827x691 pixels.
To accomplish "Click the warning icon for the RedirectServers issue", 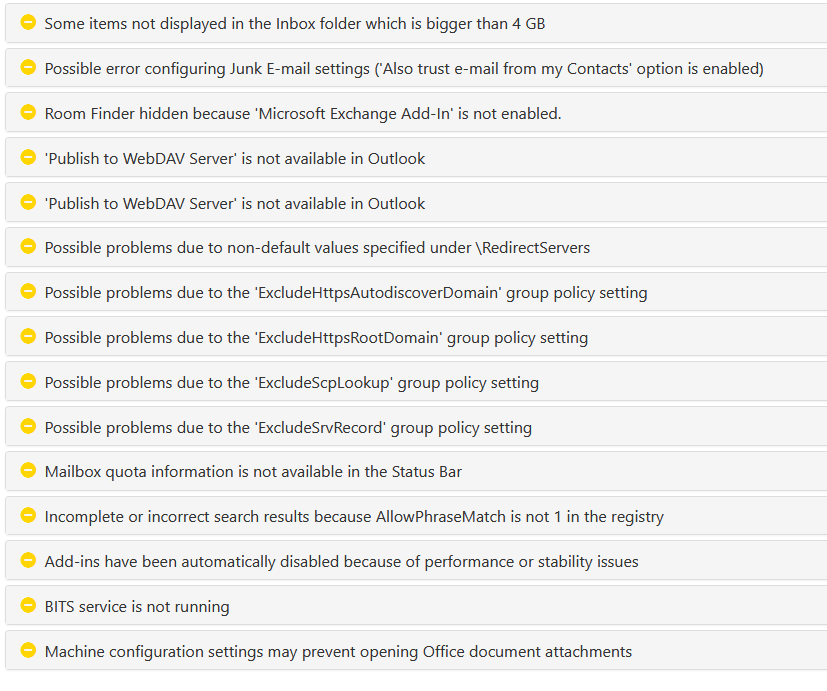I will pos(27,247).
